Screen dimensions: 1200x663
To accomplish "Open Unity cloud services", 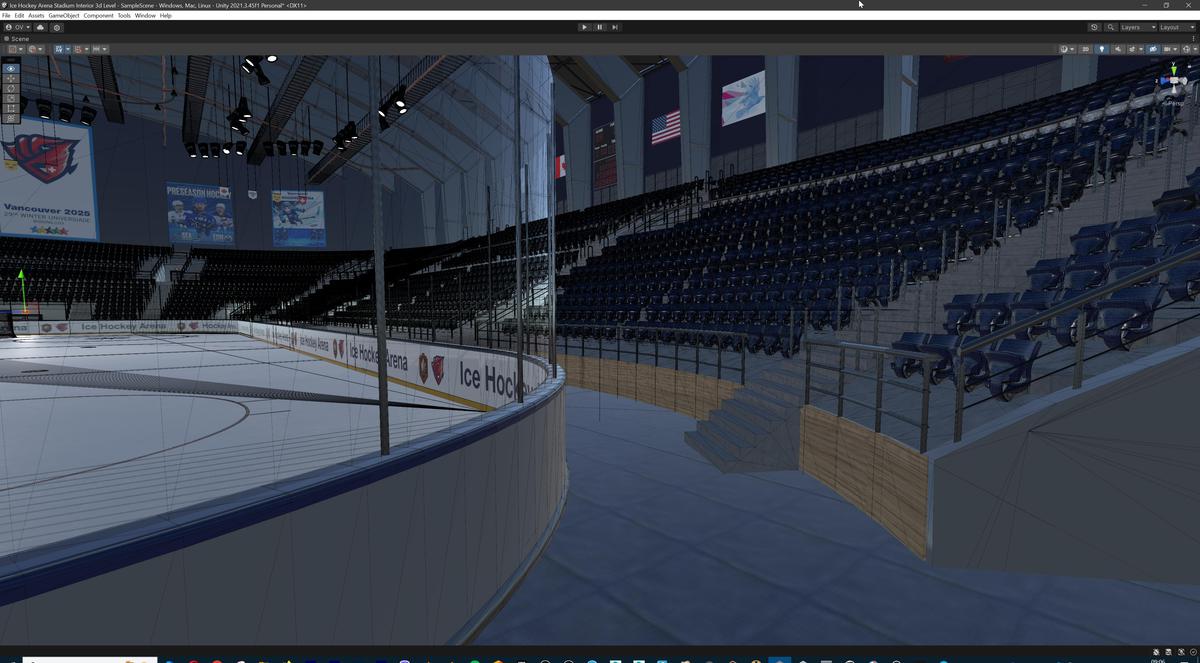I will (x=40, y=27).
